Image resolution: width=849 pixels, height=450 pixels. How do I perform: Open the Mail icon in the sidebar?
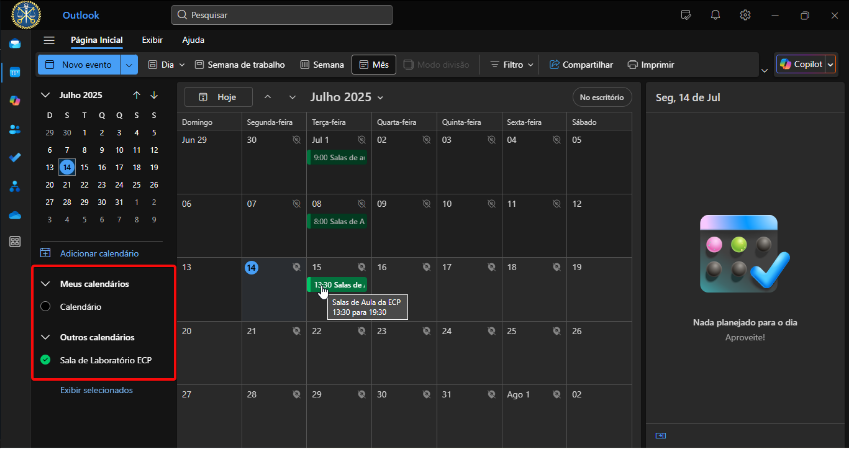(x=15, y=44)
